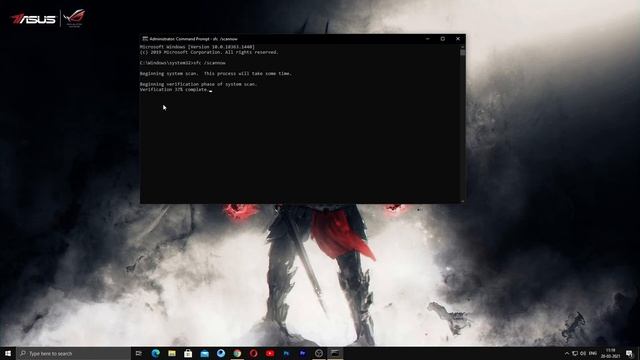Open the Command Prompt title bar system icon

pos(145,39)
